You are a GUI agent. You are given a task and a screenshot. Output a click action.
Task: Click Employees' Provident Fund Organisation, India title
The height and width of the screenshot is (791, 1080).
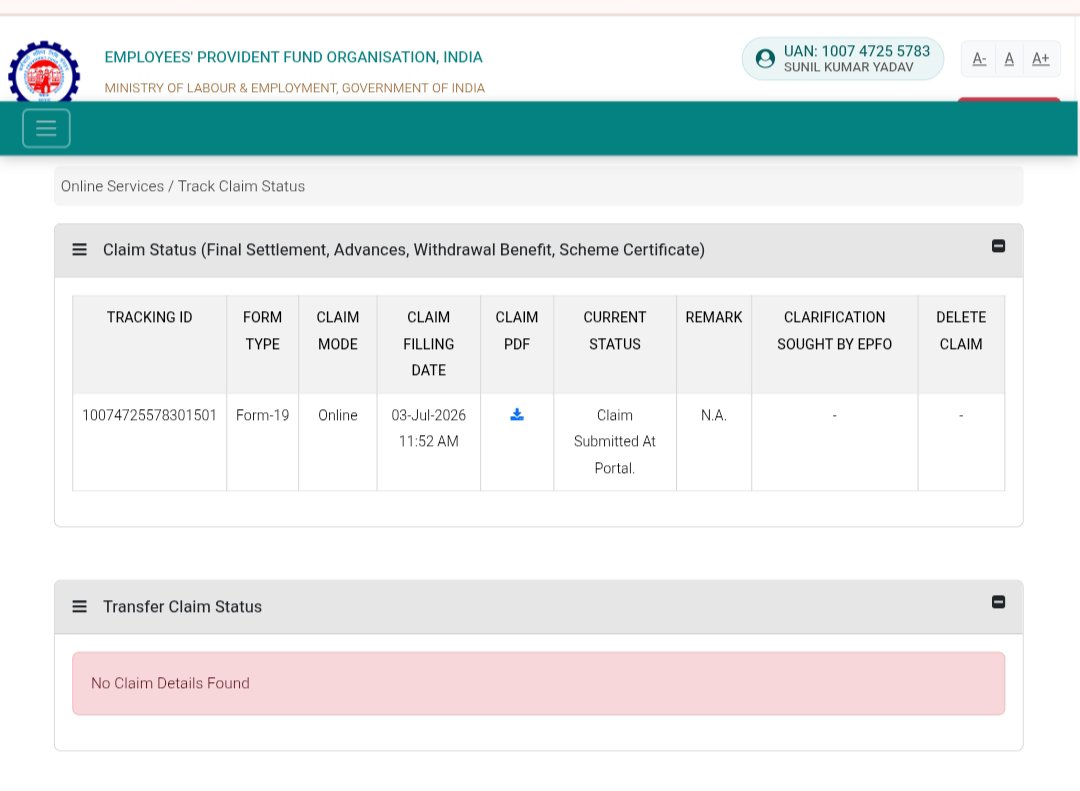click(293, 57)
